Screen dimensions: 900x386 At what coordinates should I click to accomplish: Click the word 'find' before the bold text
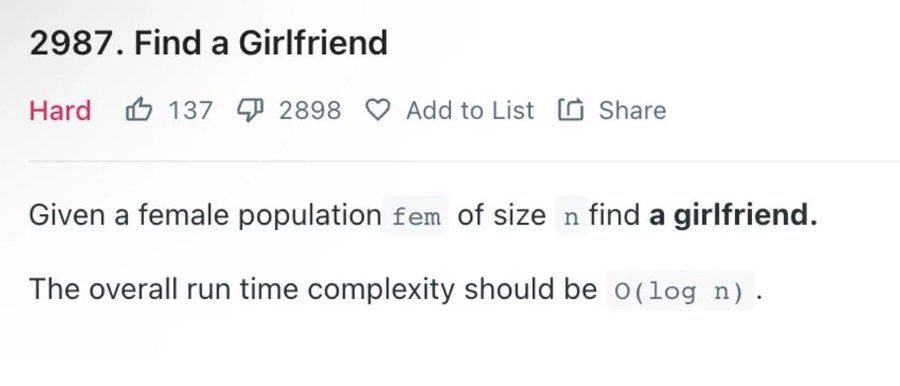pyautogui.click(x=615, y=215)
